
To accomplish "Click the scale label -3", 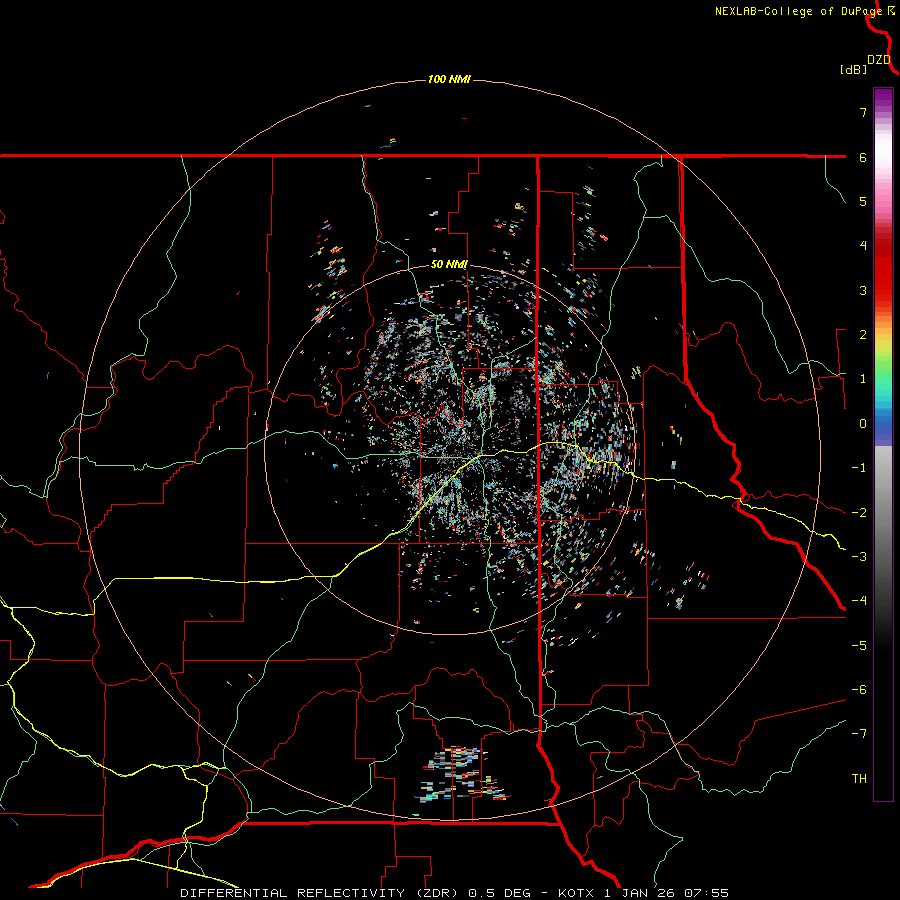I will pyautogui.click(x=859, y=557).
